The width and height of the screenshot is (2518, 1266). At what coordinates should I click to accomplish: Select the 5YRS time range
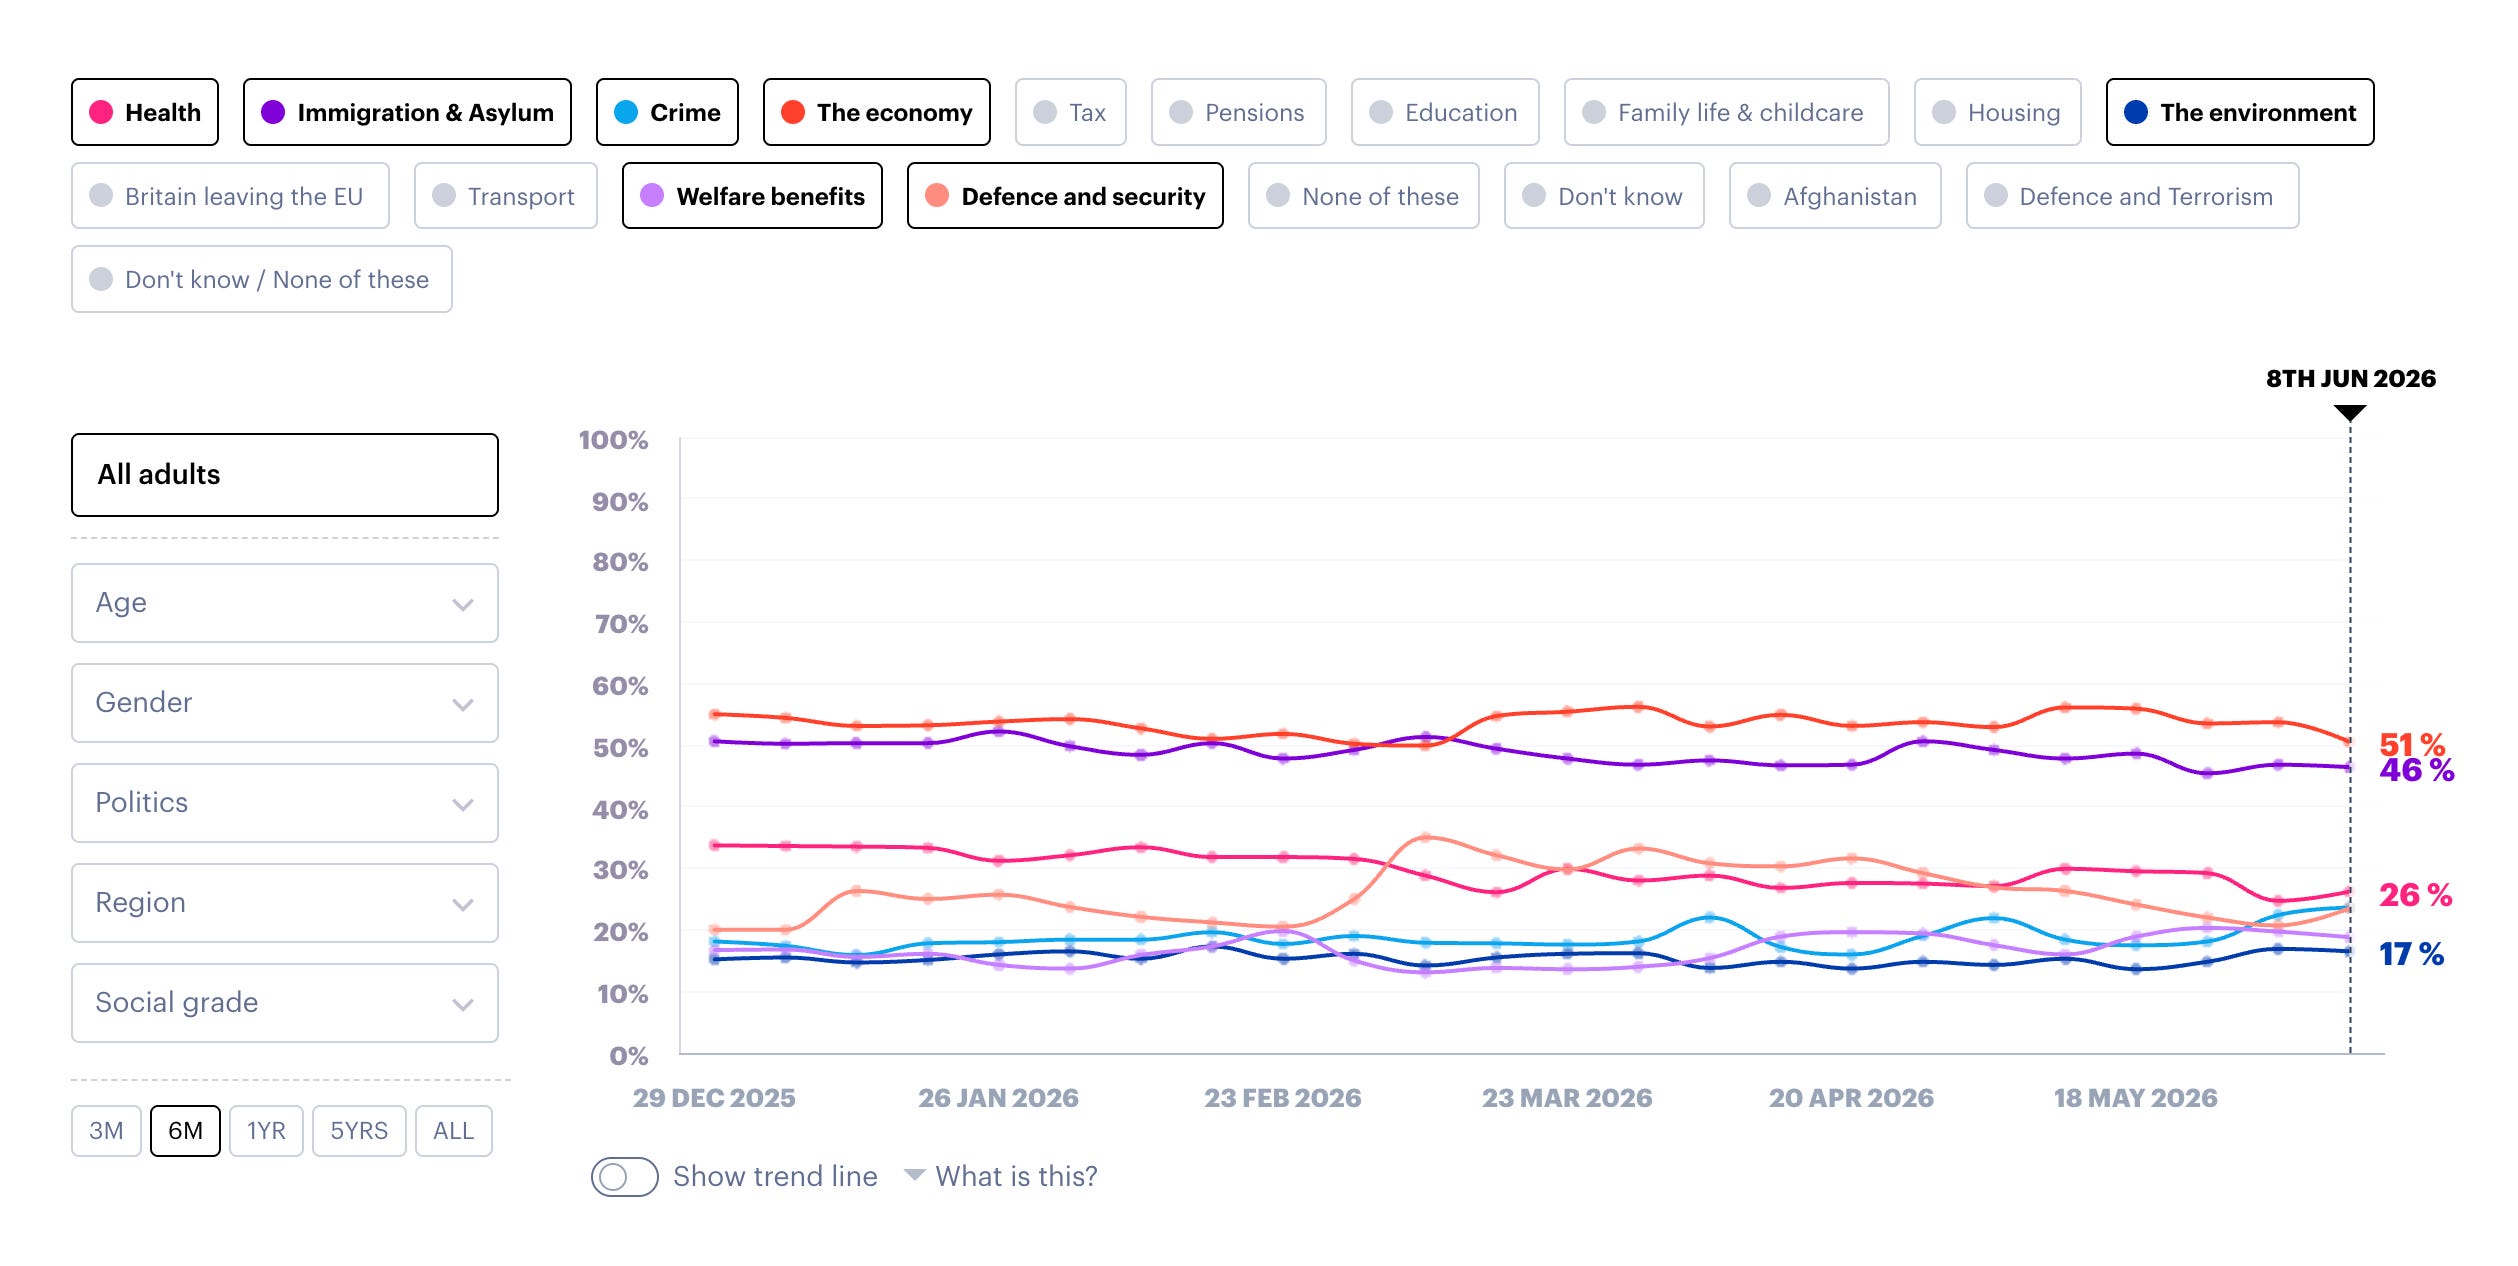click(359, 1131)
